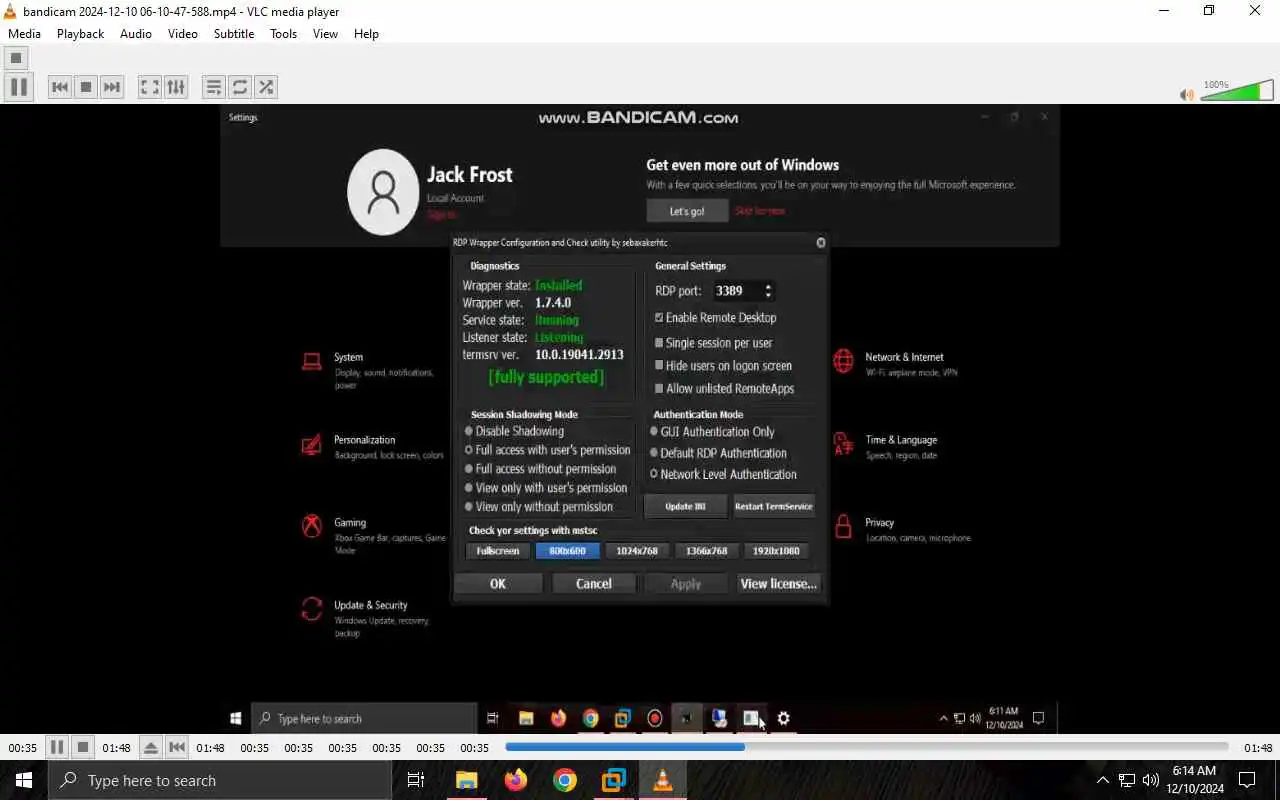The width and height of the screenshot is (1280, 800).
Task: Mute audio via VLC speaker icon
Action: tap(1186, 94)
